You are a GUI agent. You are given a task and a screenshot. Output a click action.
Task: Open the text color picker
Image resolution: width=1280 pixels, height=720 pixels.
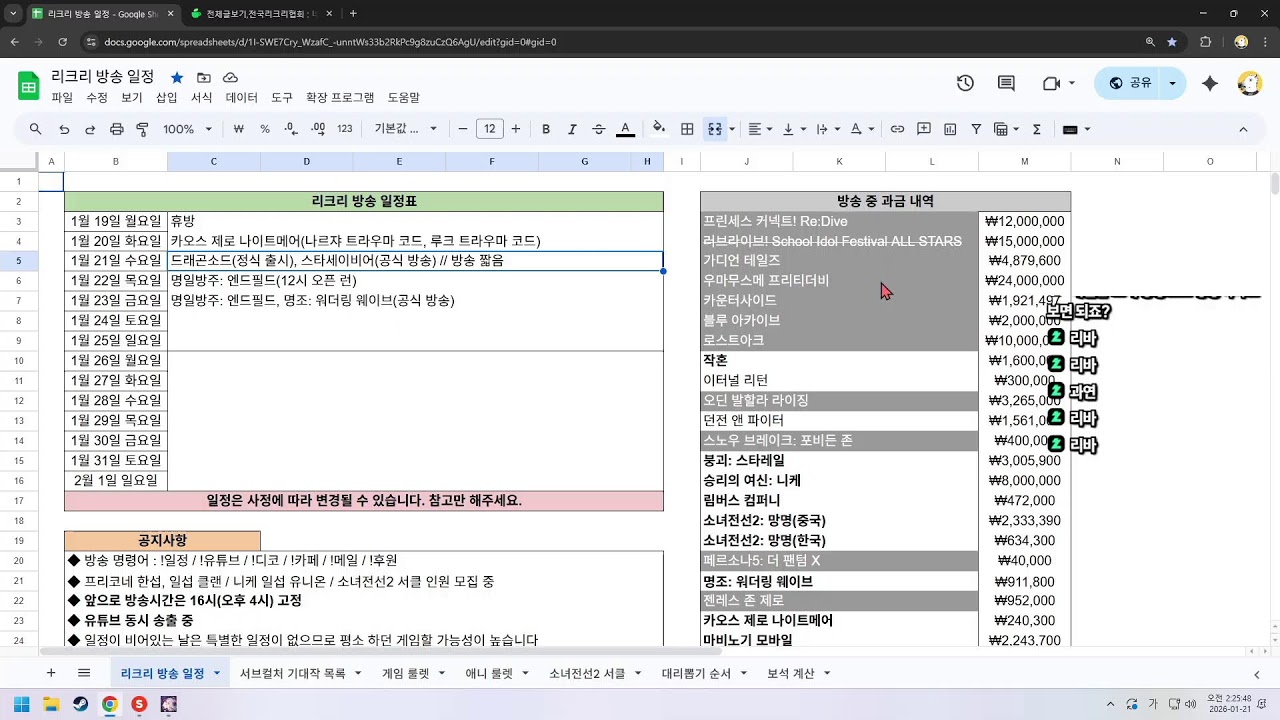625,129
